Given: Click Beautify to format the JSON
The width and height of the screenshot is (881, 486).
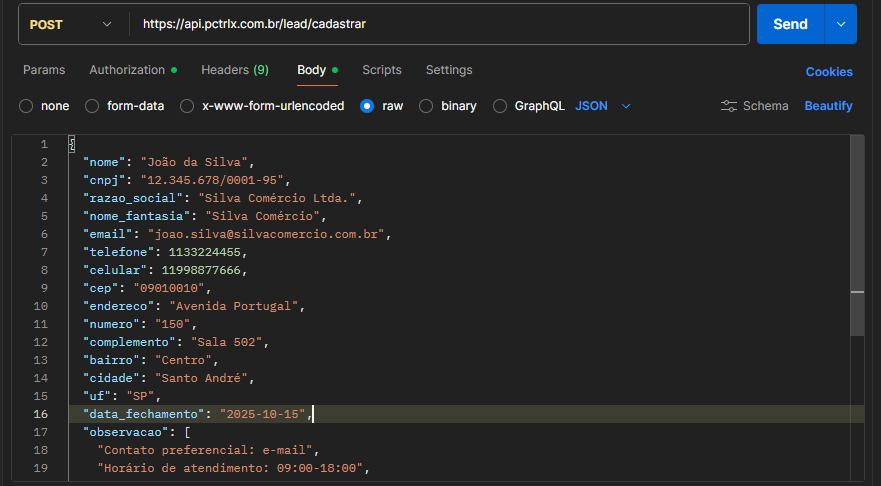Looking at the screenshot, I should (828, 106).
